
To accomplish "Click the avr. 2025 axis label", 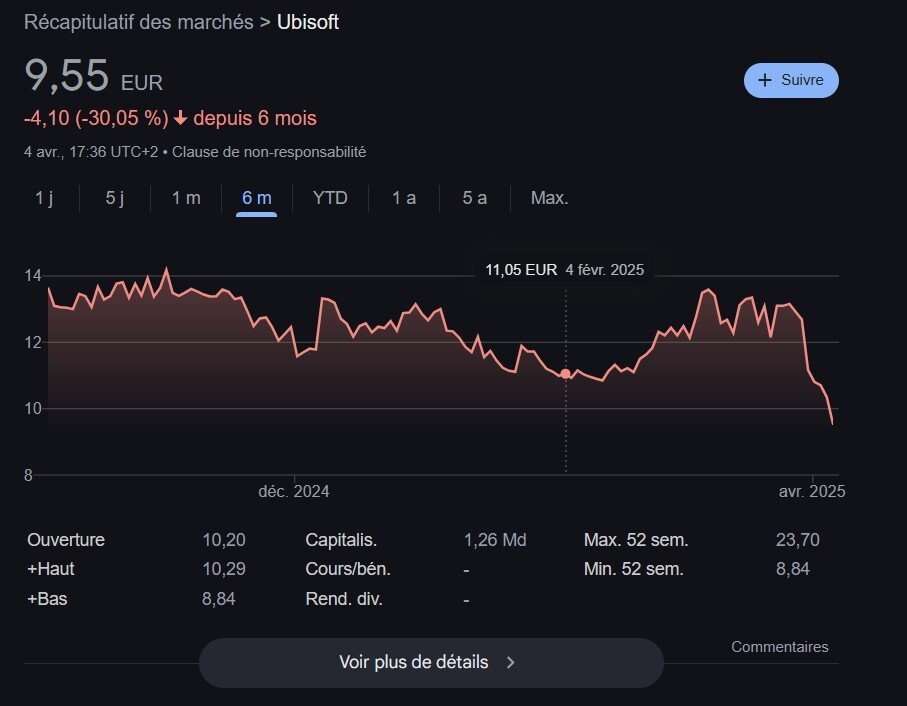I will (x=812, y=492).
